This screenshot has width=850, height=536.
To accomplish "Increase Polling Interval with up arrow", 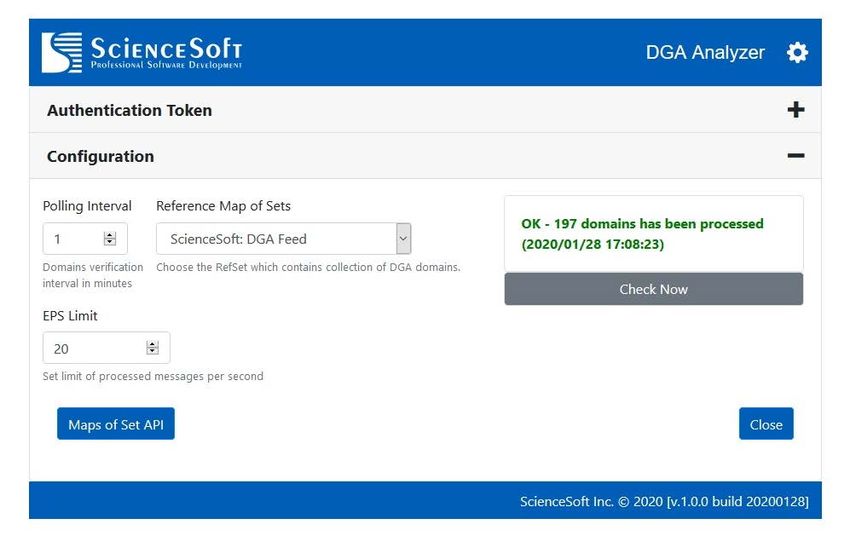I will 110,235.
